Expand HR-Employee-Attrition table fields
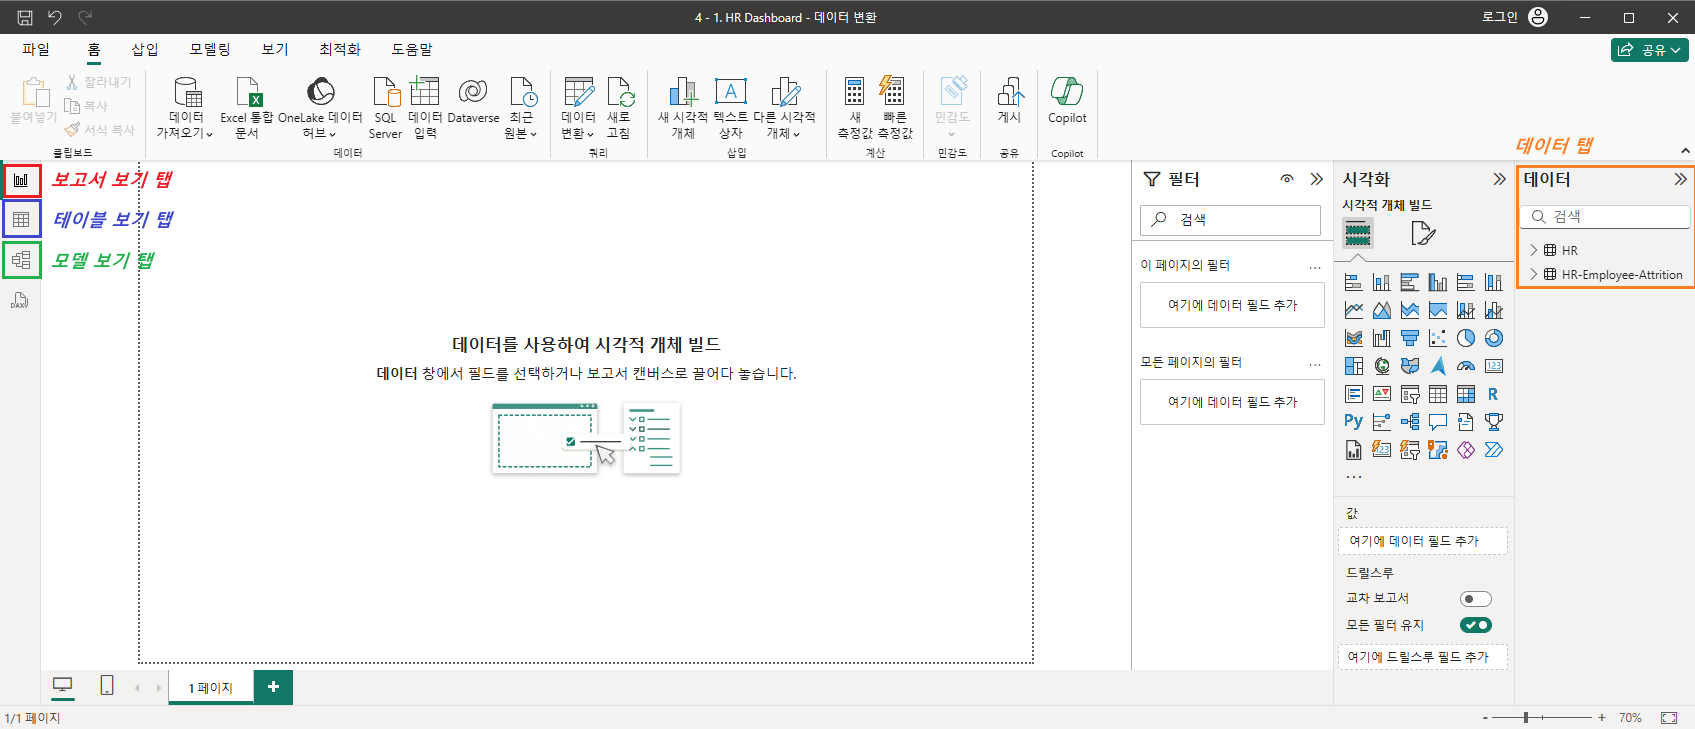The width and height of the screenshot is (1695, 729). coord(1534,274)
